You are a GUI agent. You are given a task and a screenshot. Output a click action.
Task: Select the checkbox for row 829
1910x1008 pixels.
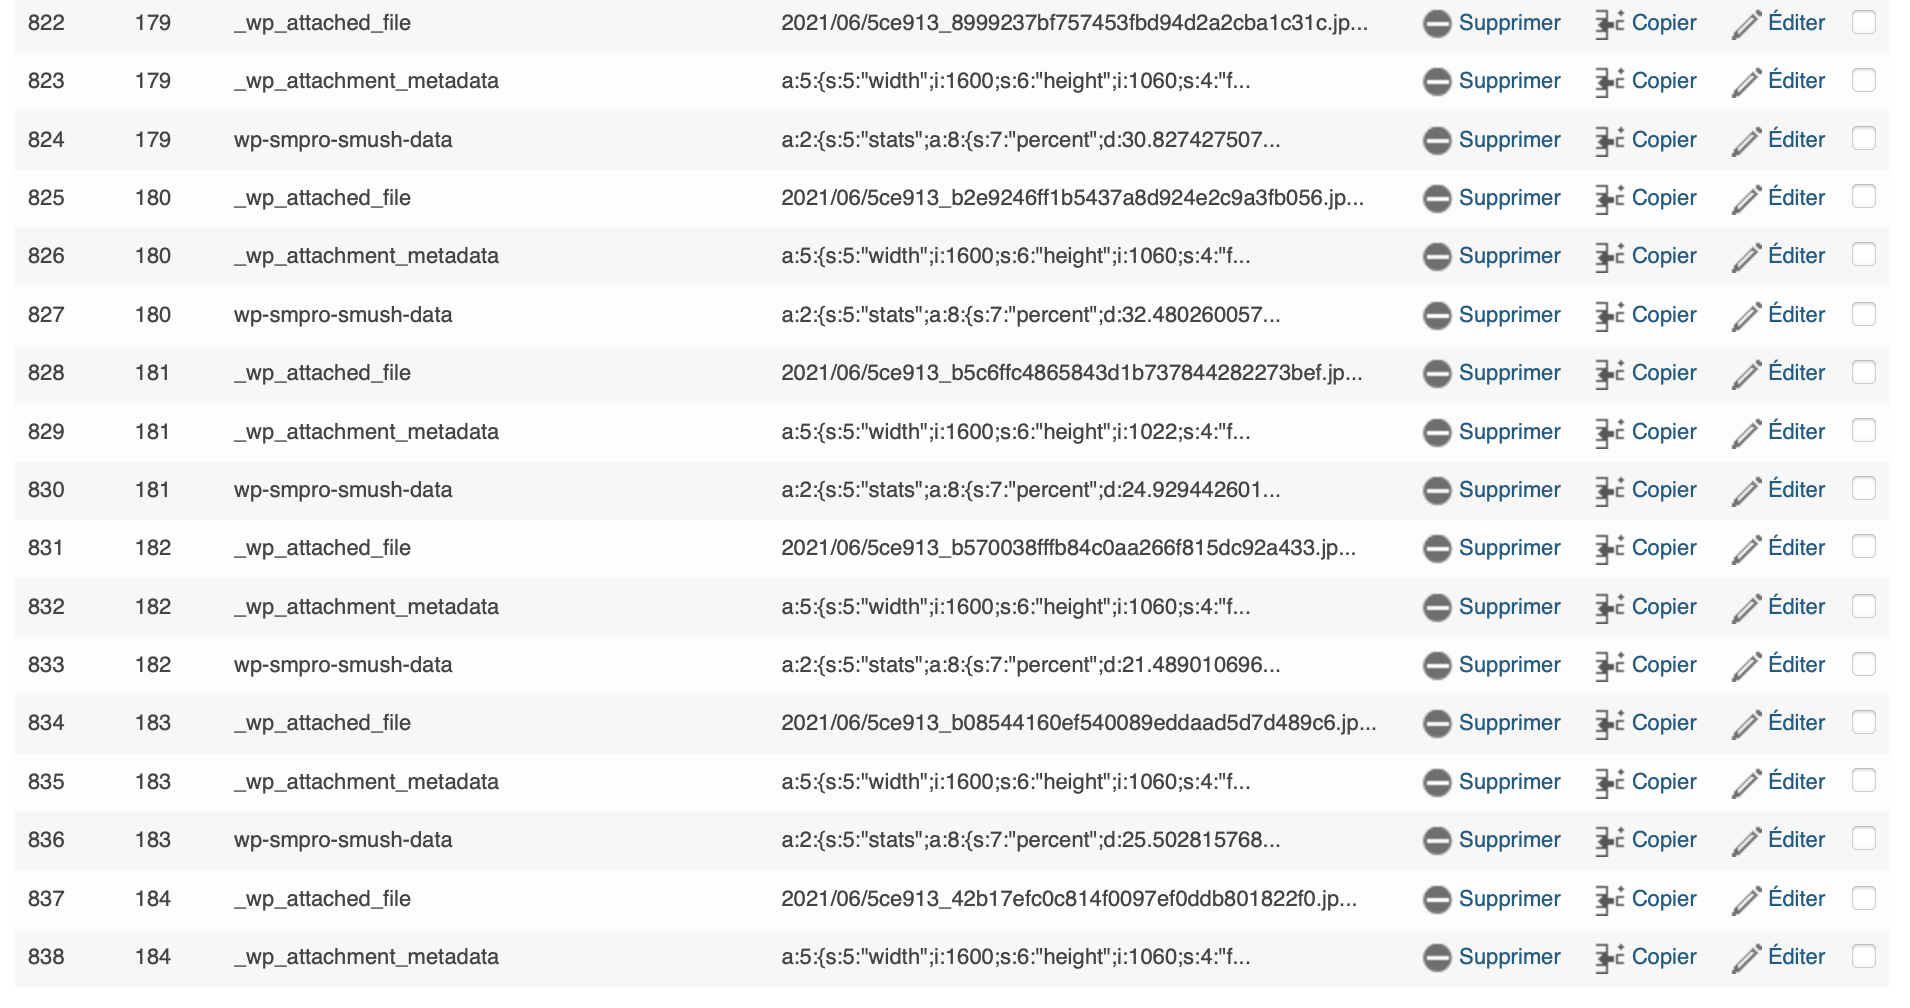1863,431
